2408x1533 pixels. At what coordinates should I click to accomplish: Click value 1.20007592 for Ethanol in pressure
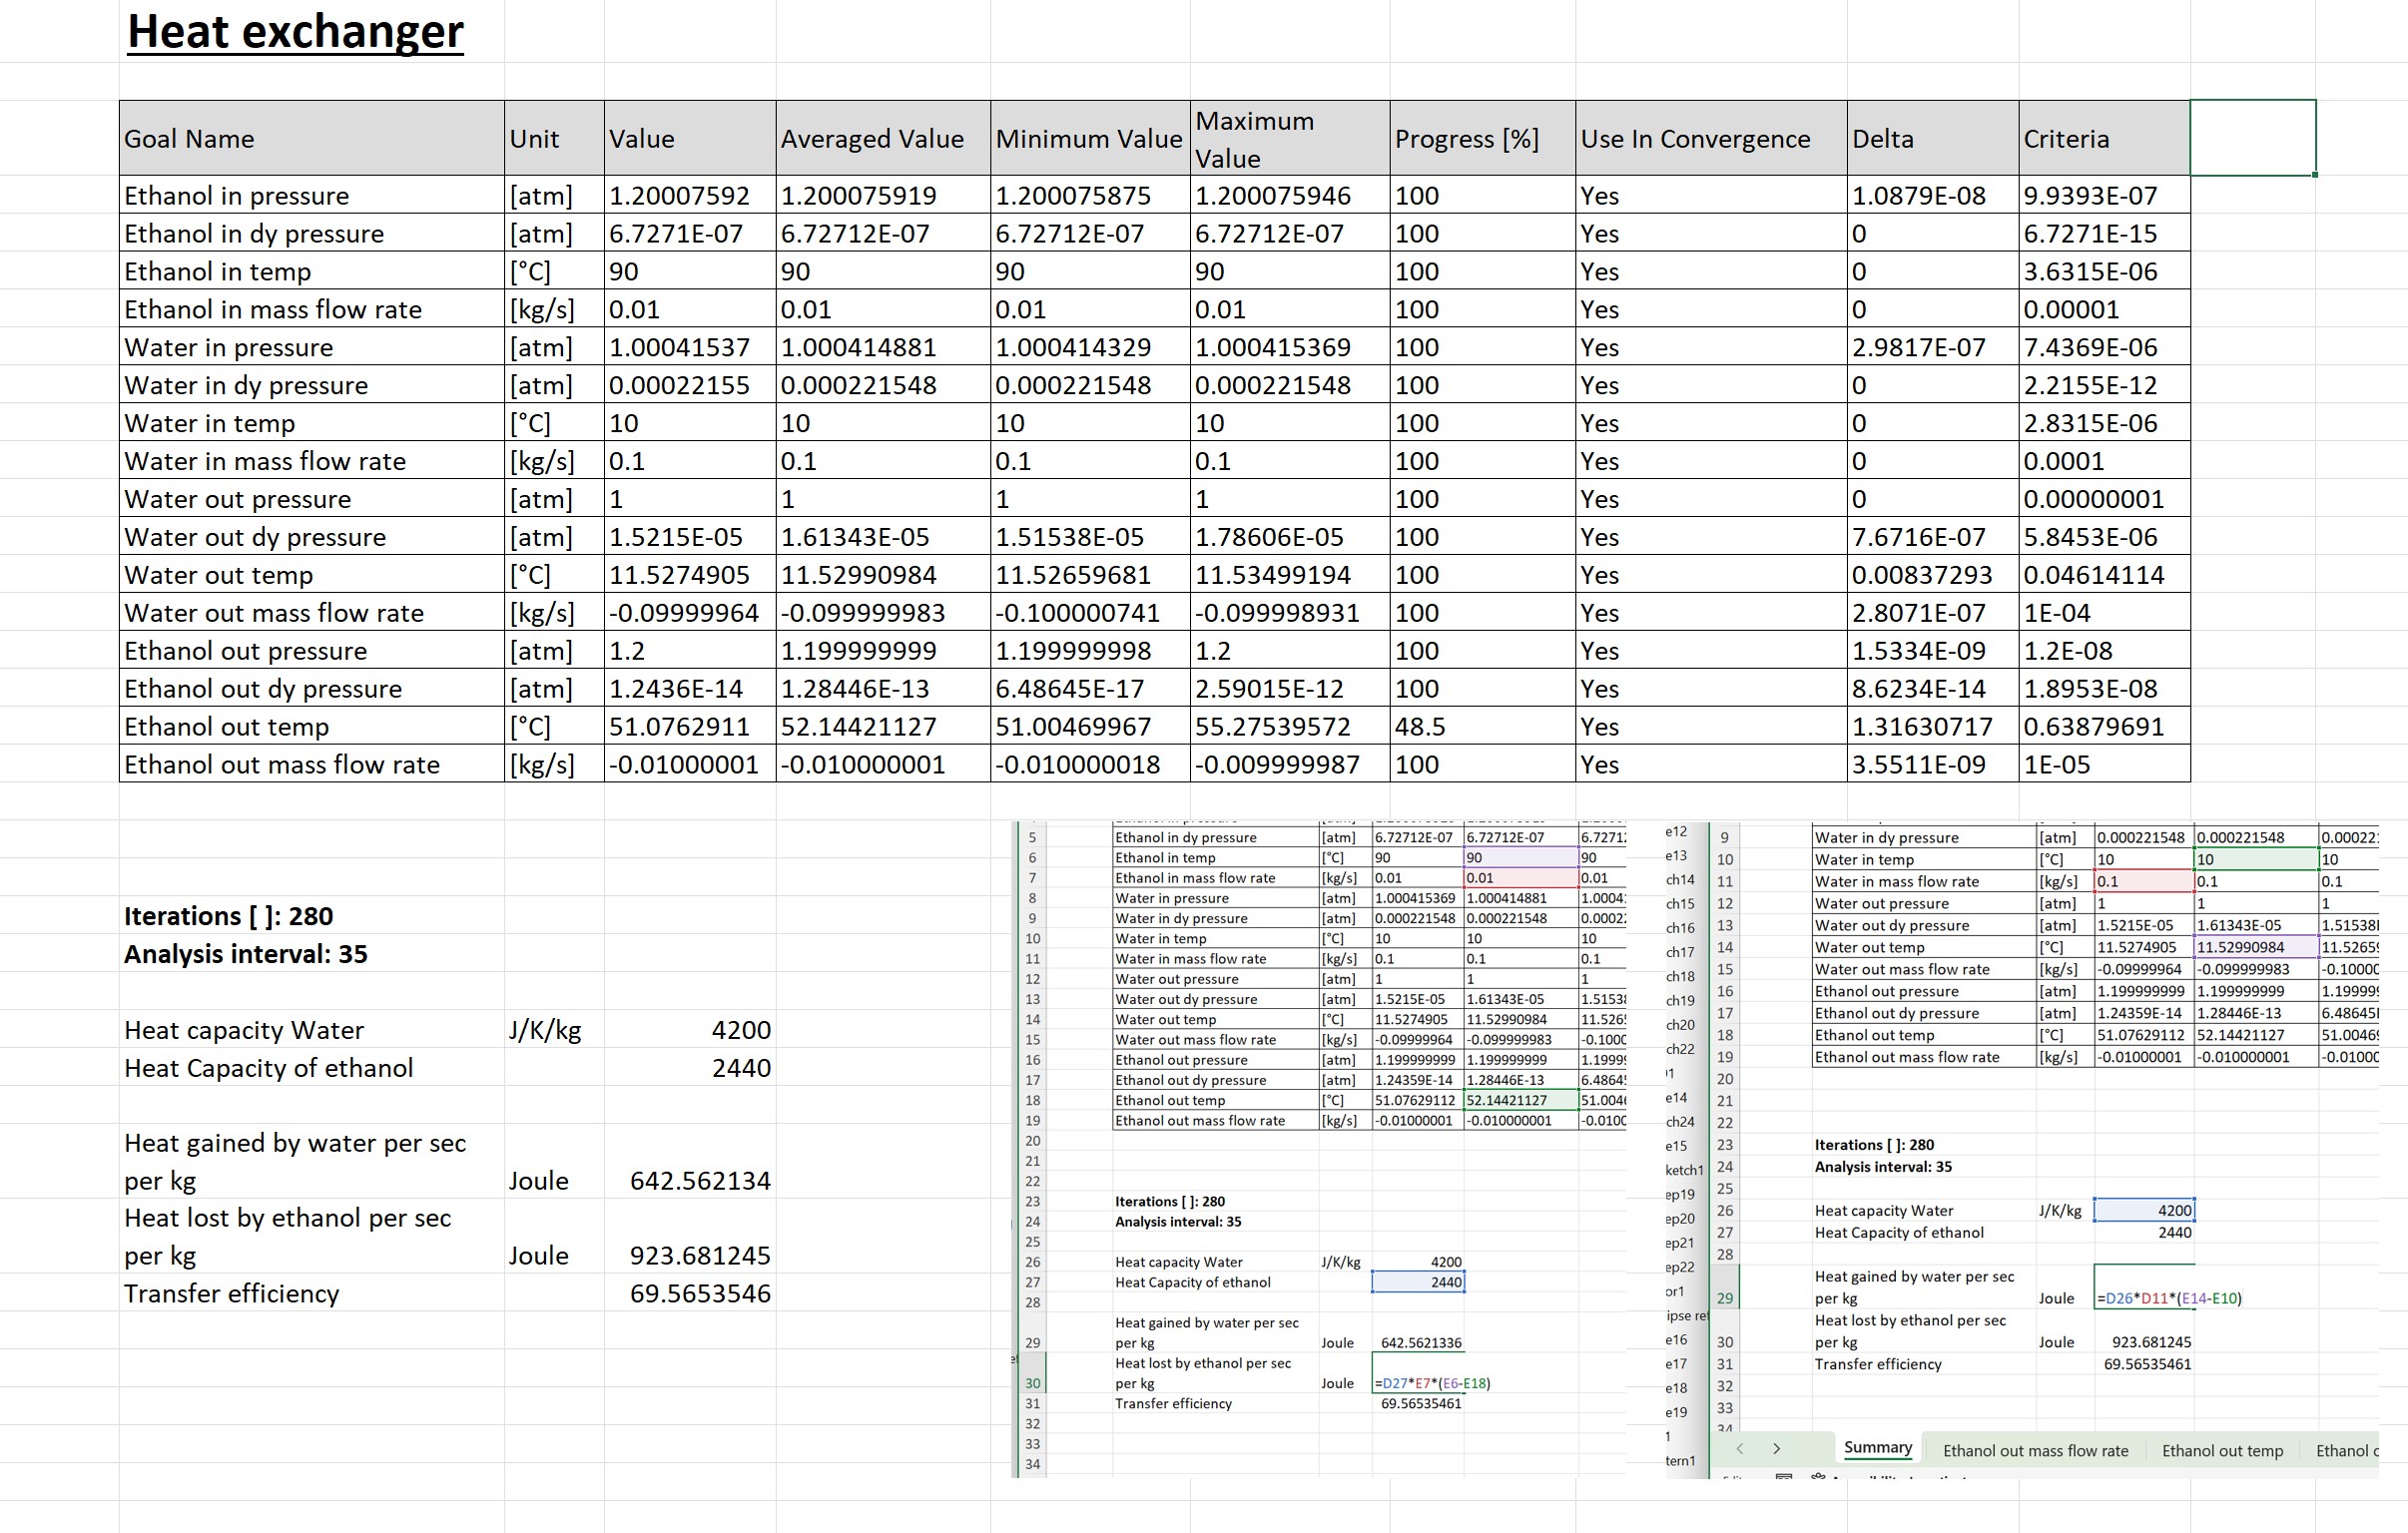coord(690,195)
